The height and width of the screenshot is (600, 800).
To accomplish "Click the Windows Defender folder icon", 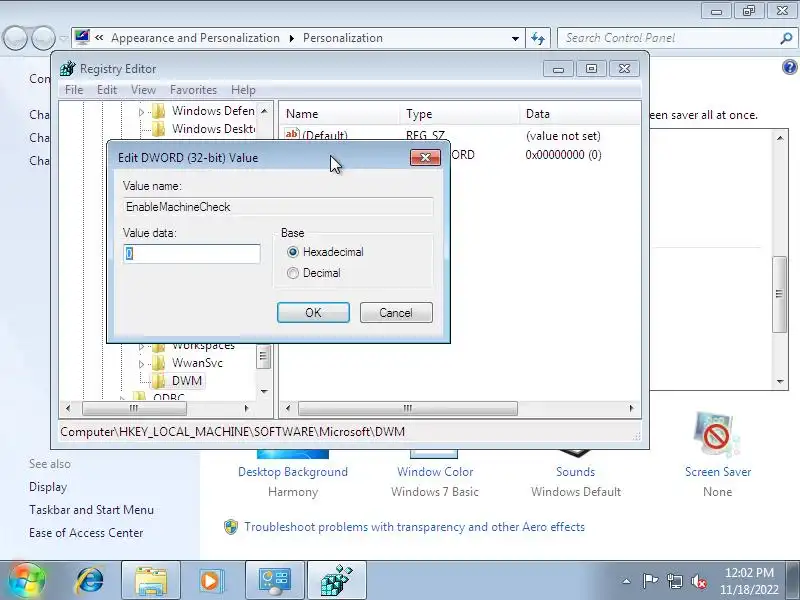I will [159, 111].
